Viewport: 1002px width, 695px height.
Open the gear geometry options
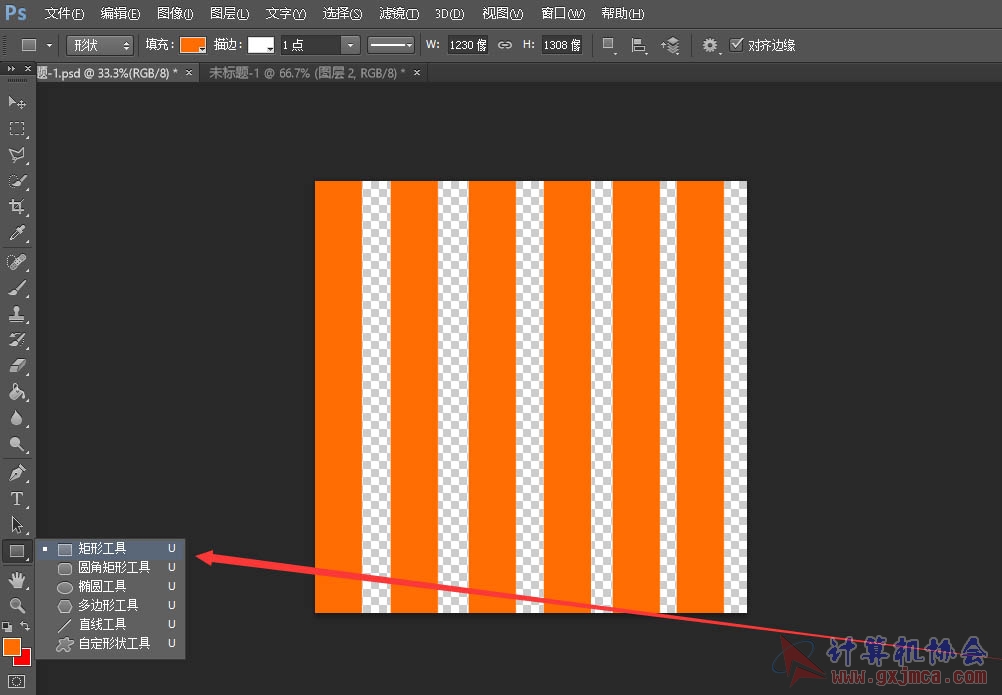tap(710, 45)
